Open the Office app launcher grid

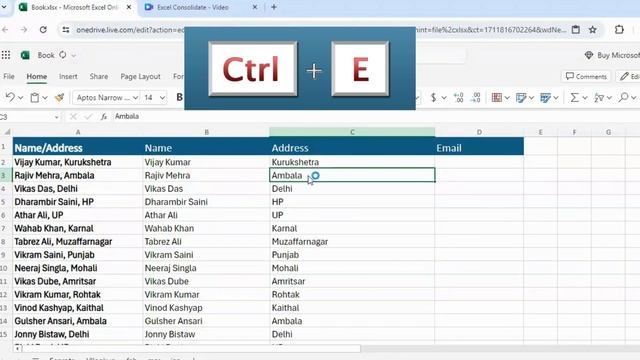click(6, 55)
